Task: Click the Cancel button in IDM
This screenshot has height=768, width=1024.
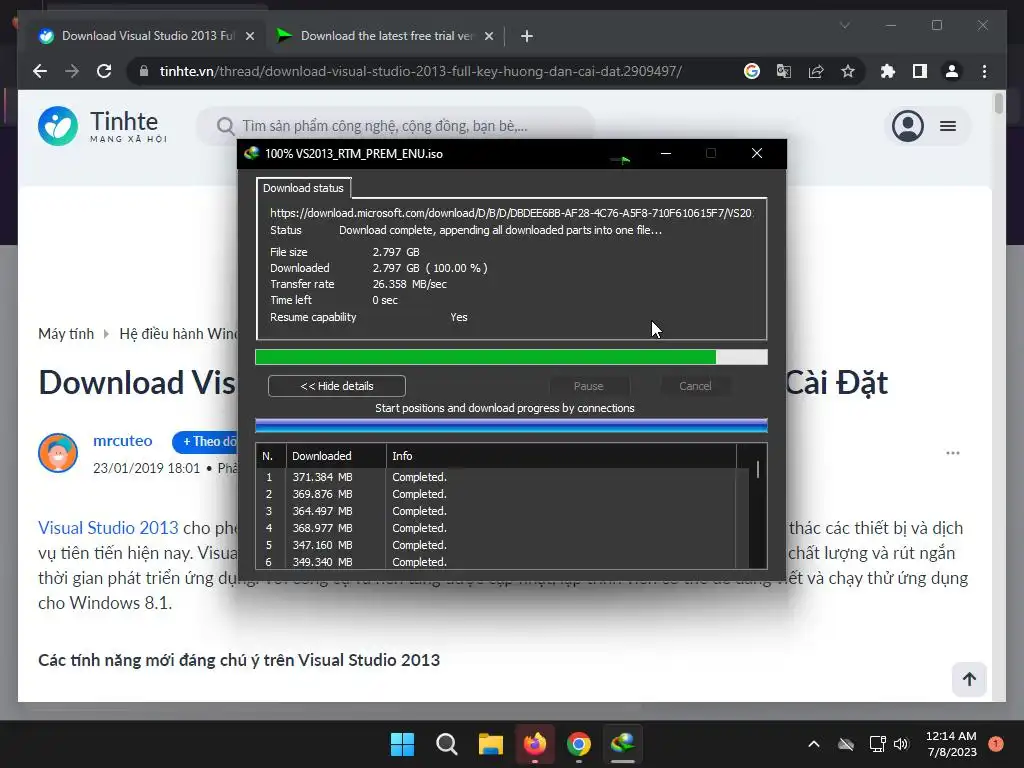Action: pos(695,386)
